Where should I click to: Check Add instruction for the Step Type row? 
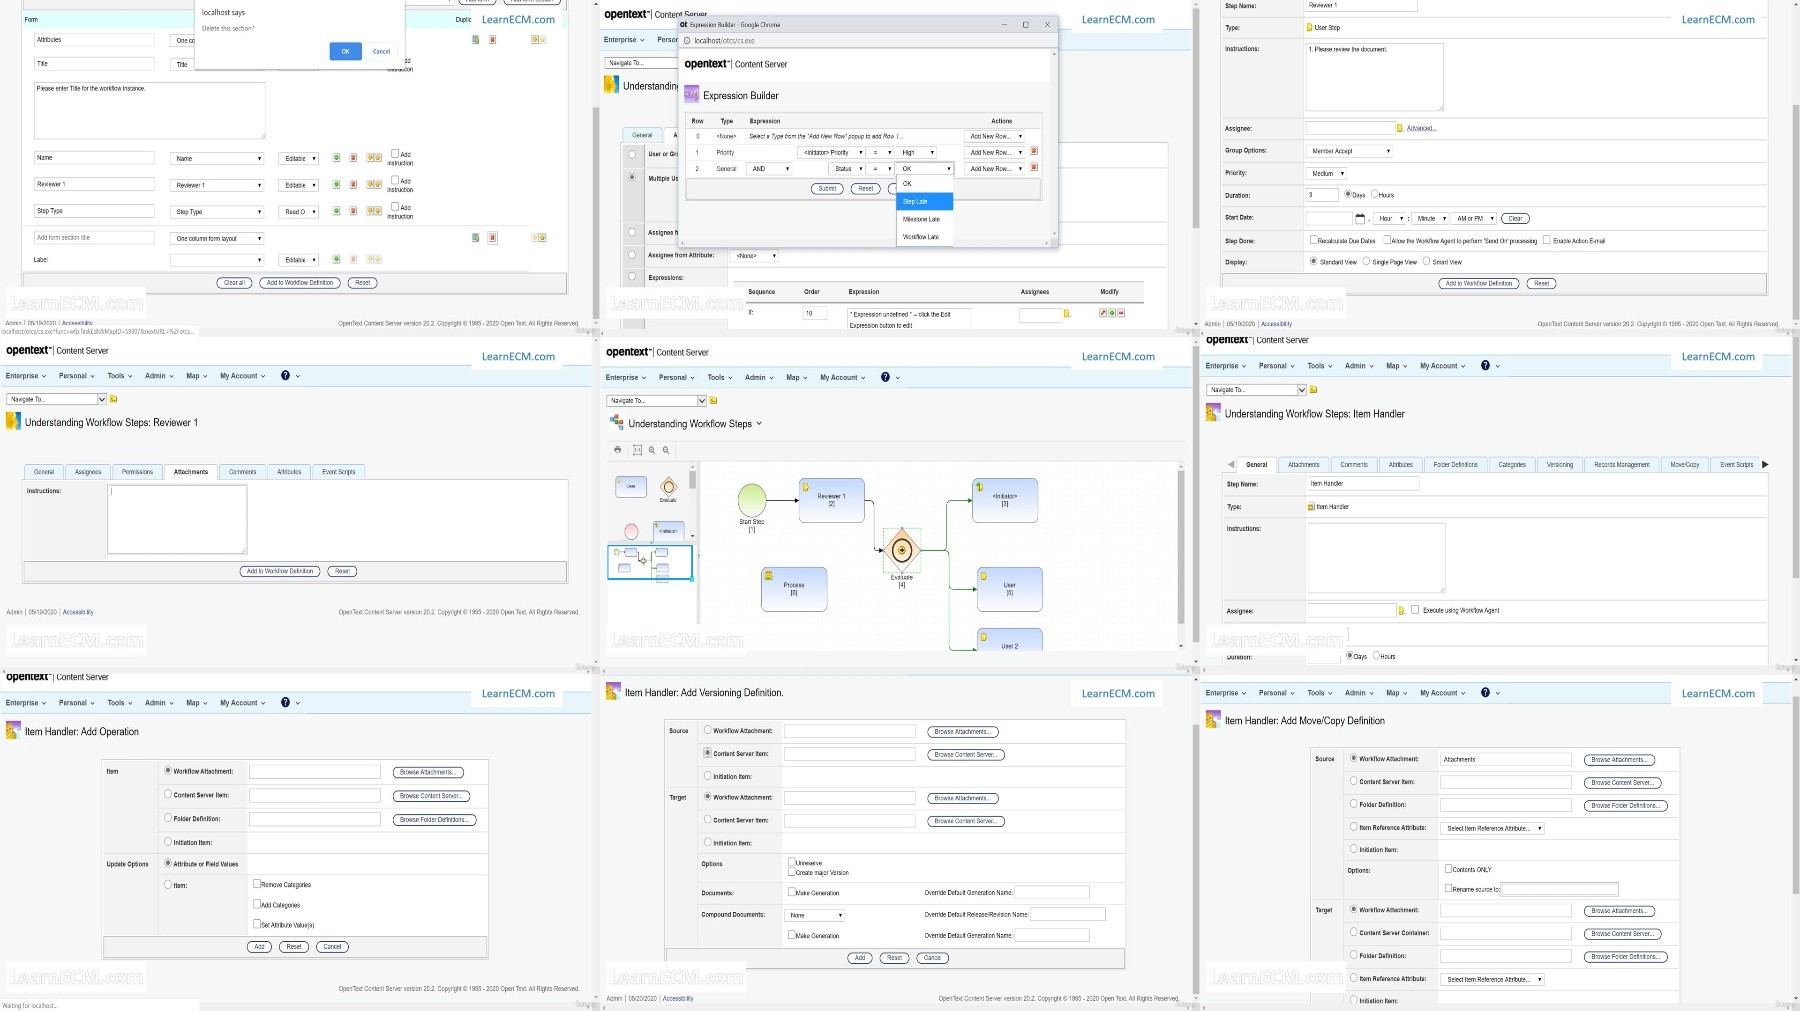pos(395,207)
